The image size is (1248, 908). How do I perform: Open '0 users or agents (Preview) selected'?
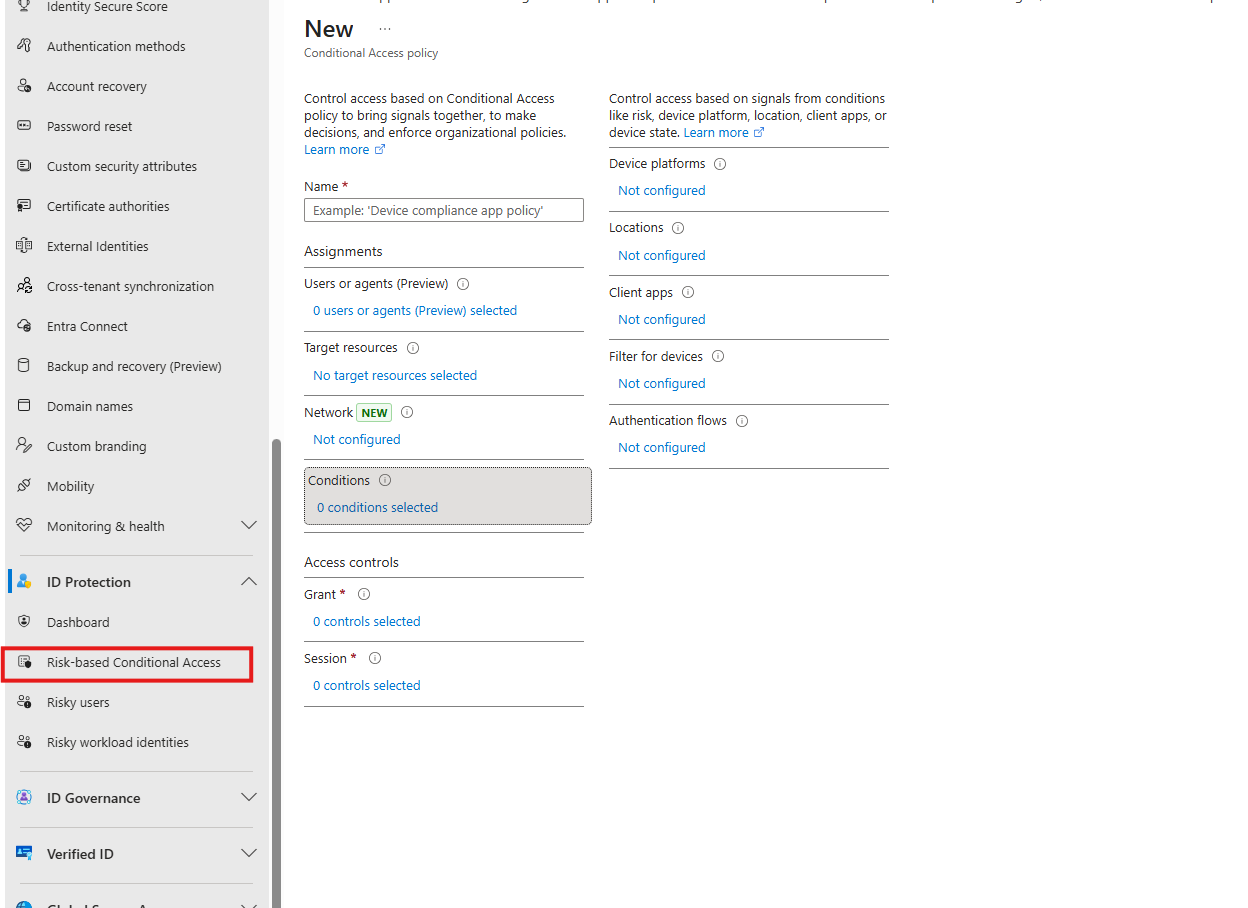415,311
